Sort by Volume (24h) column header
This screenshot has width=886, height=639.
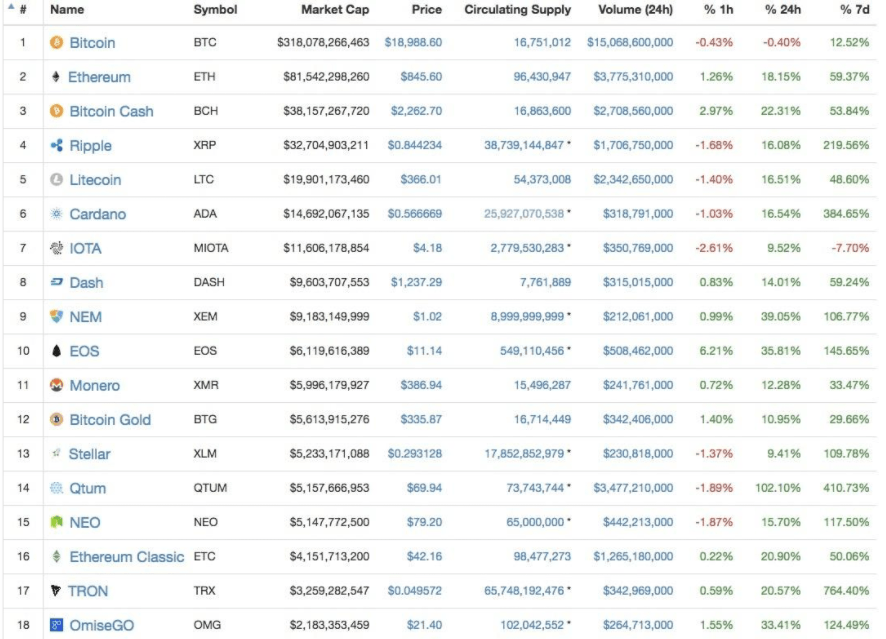tap(636, 10)
